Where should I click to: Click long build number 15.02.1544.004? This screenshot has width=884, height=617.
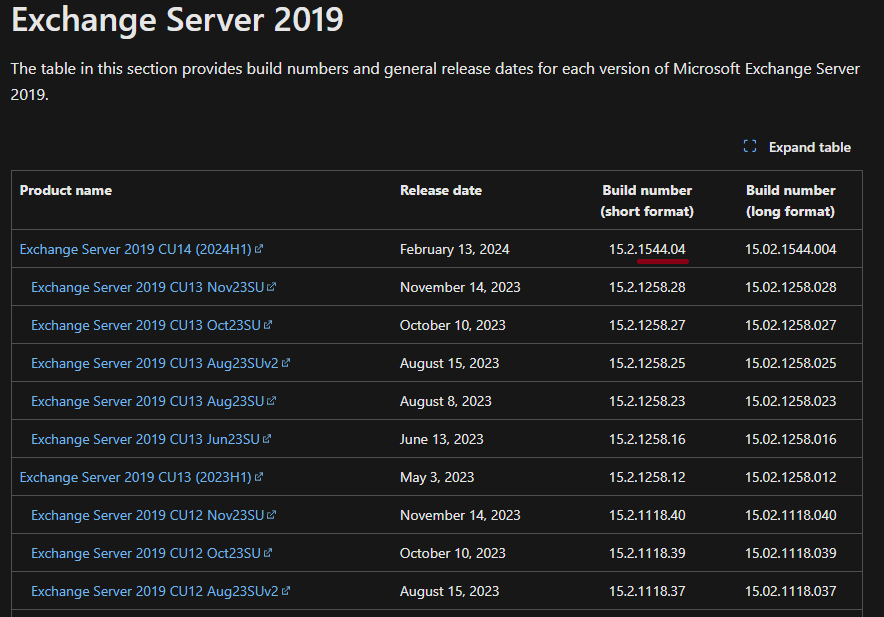tap(790, 249)
